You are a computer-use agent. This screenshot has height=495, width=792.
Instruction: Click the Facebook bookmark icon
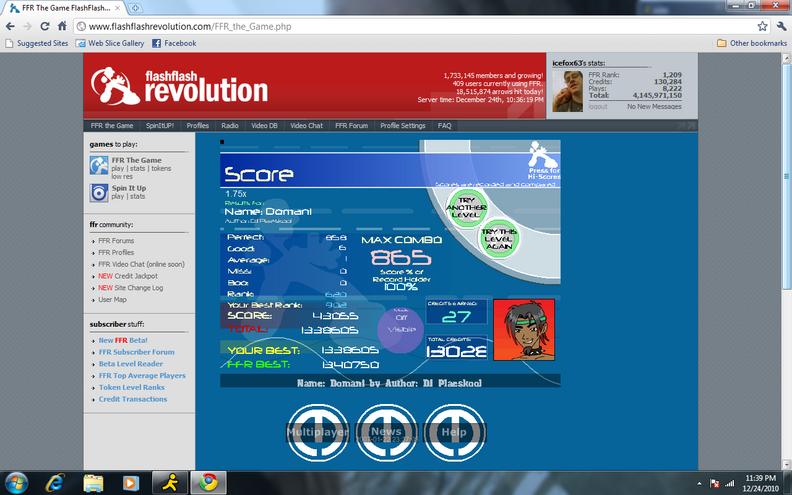157,43
